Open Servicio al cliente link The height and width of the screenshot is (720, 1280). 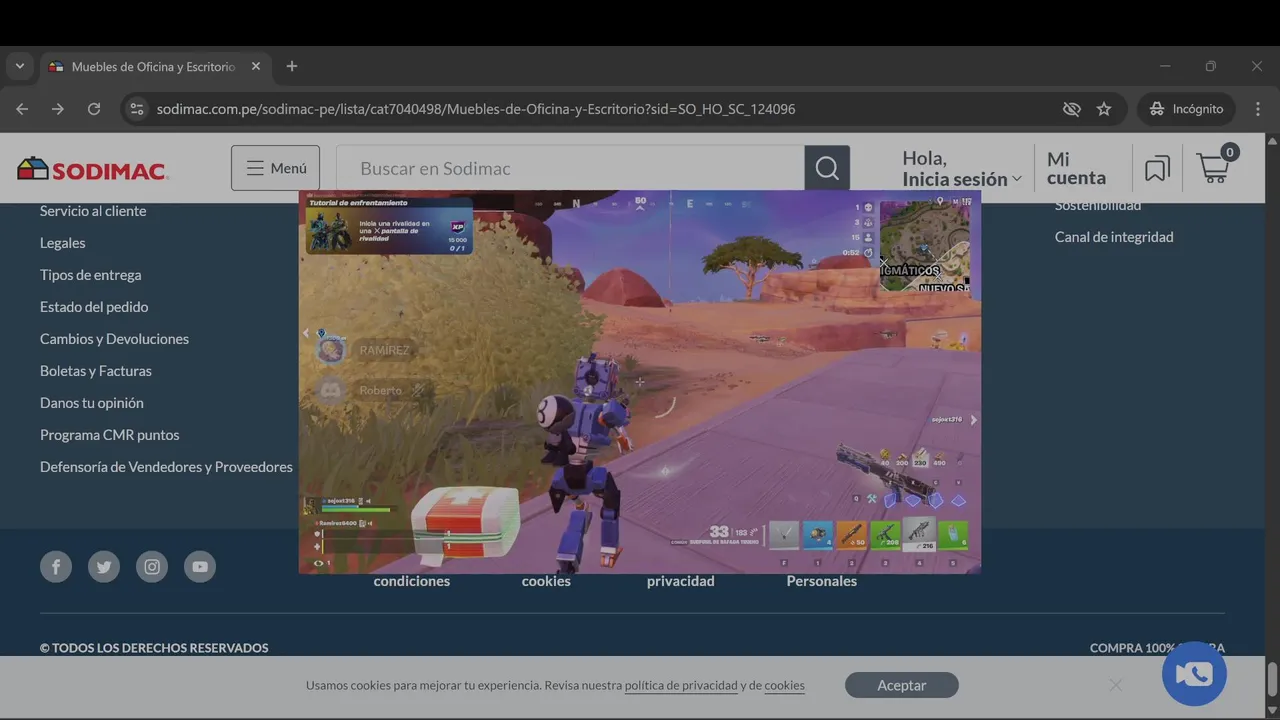click(93, 211)
